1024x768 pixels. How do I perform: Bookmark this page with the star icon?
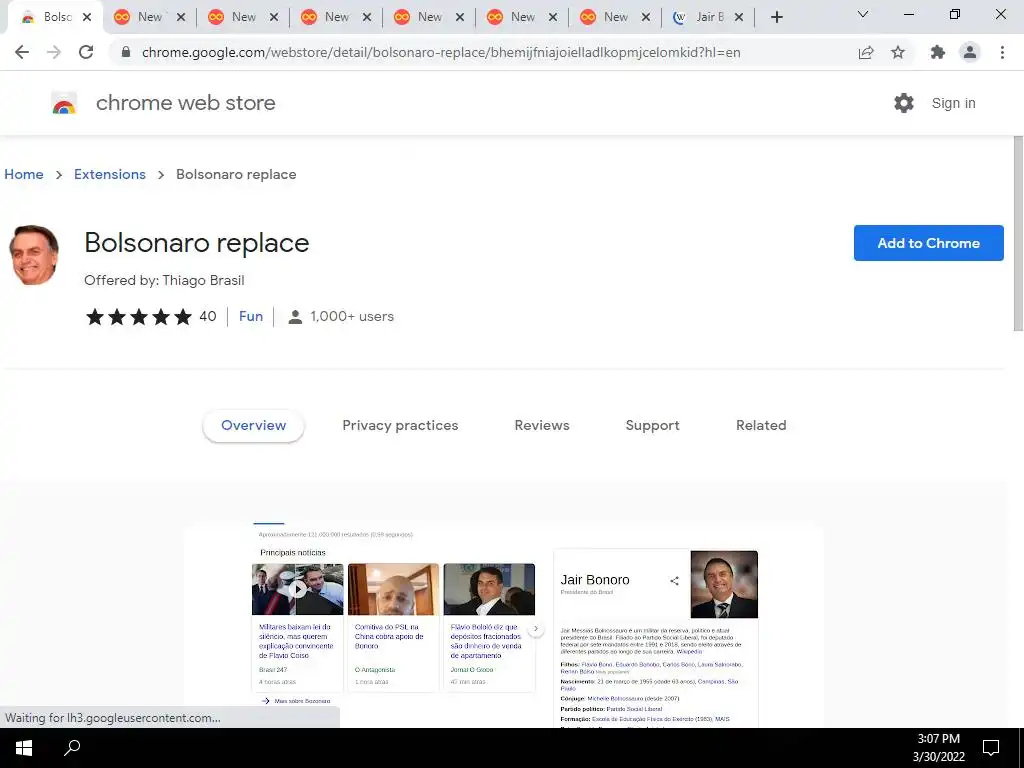[898, 52]
